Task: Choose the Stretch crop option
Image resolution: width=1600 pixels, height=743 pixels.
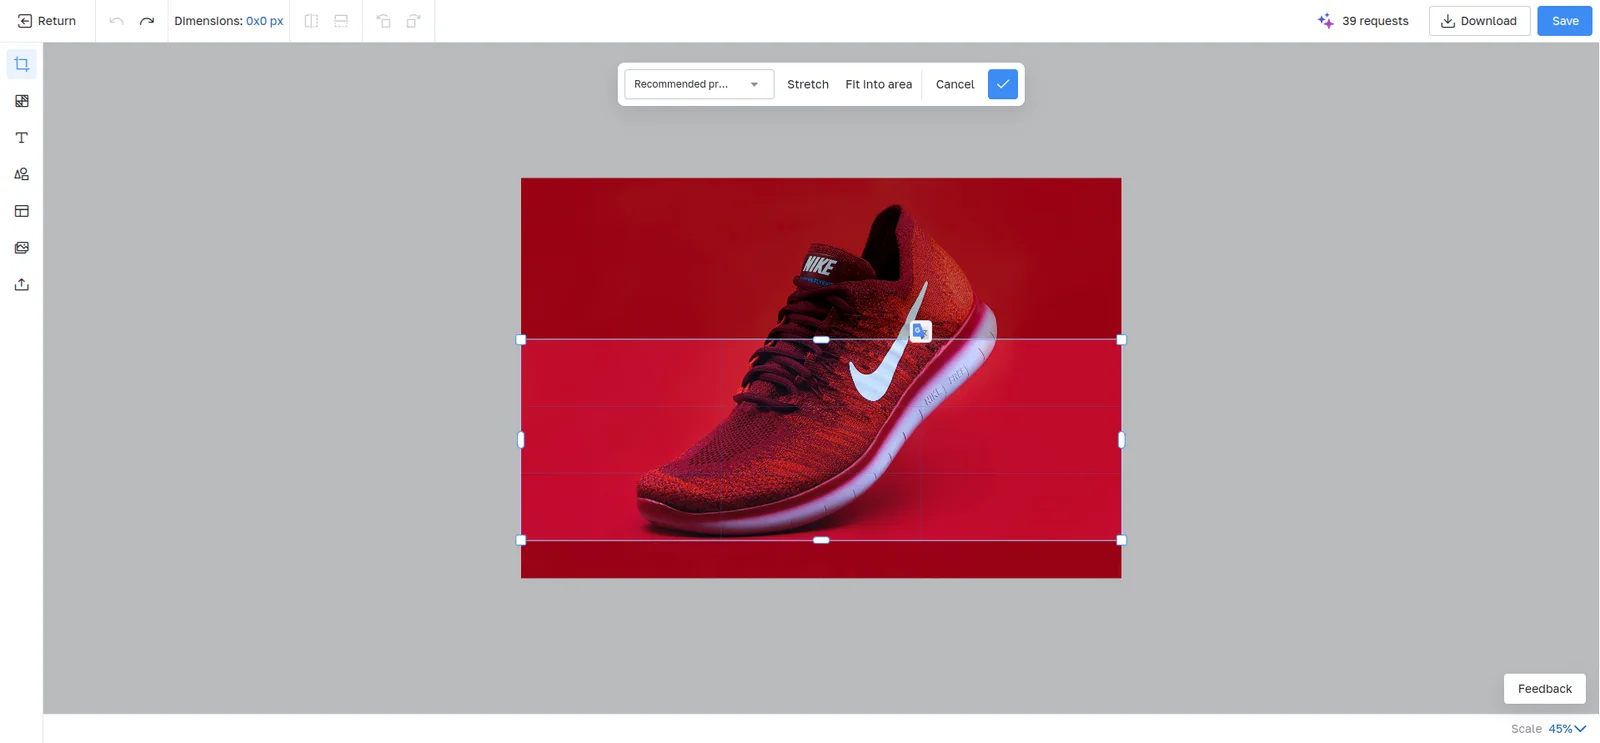Action: [808, 84]
